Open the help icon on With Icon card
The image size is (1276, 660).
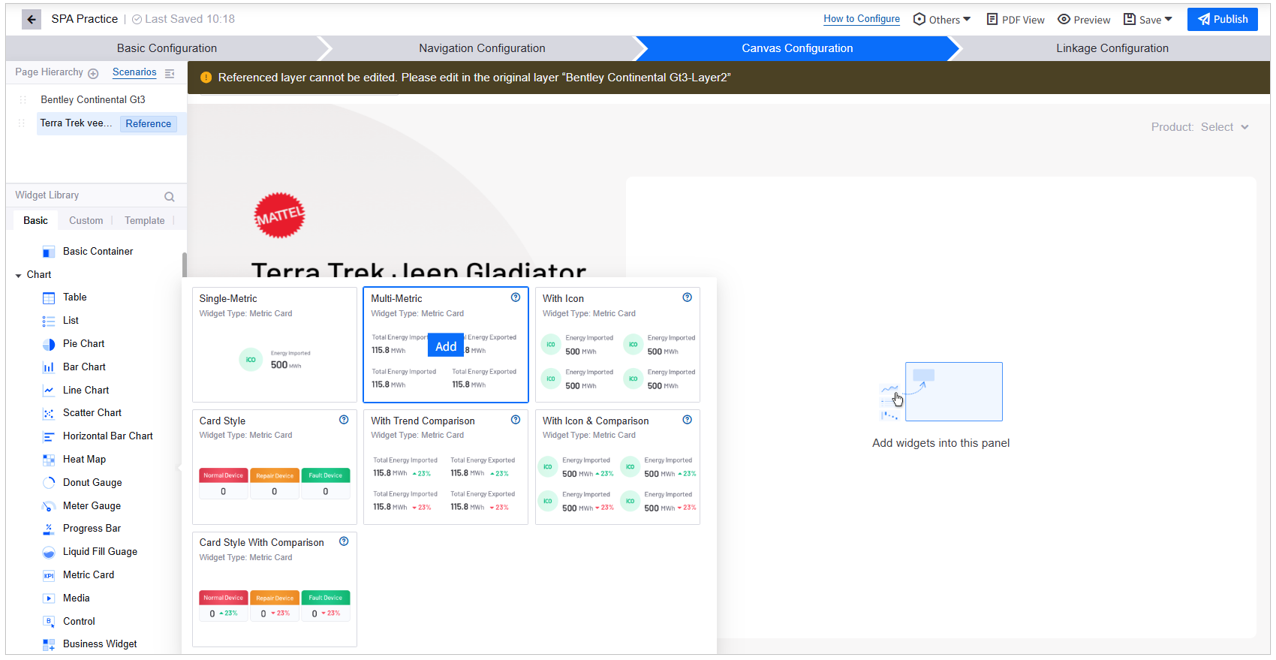(x=687, y=298)
